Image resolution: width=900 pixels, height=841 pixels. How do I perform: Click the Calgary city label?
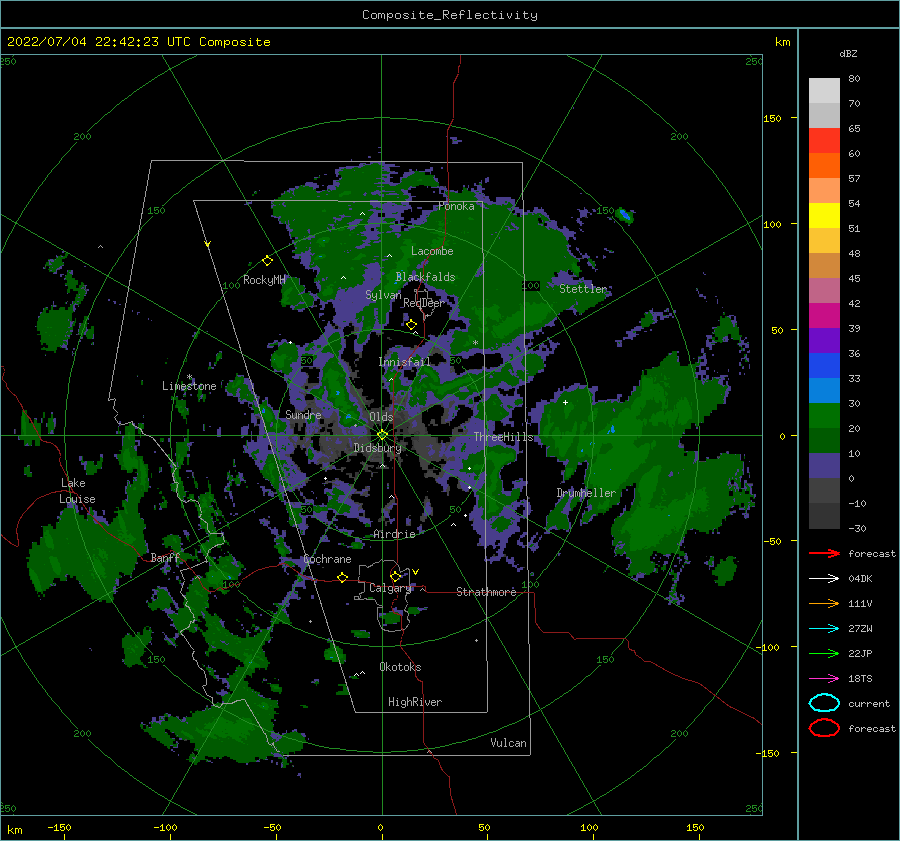click(x=390, y=588)
